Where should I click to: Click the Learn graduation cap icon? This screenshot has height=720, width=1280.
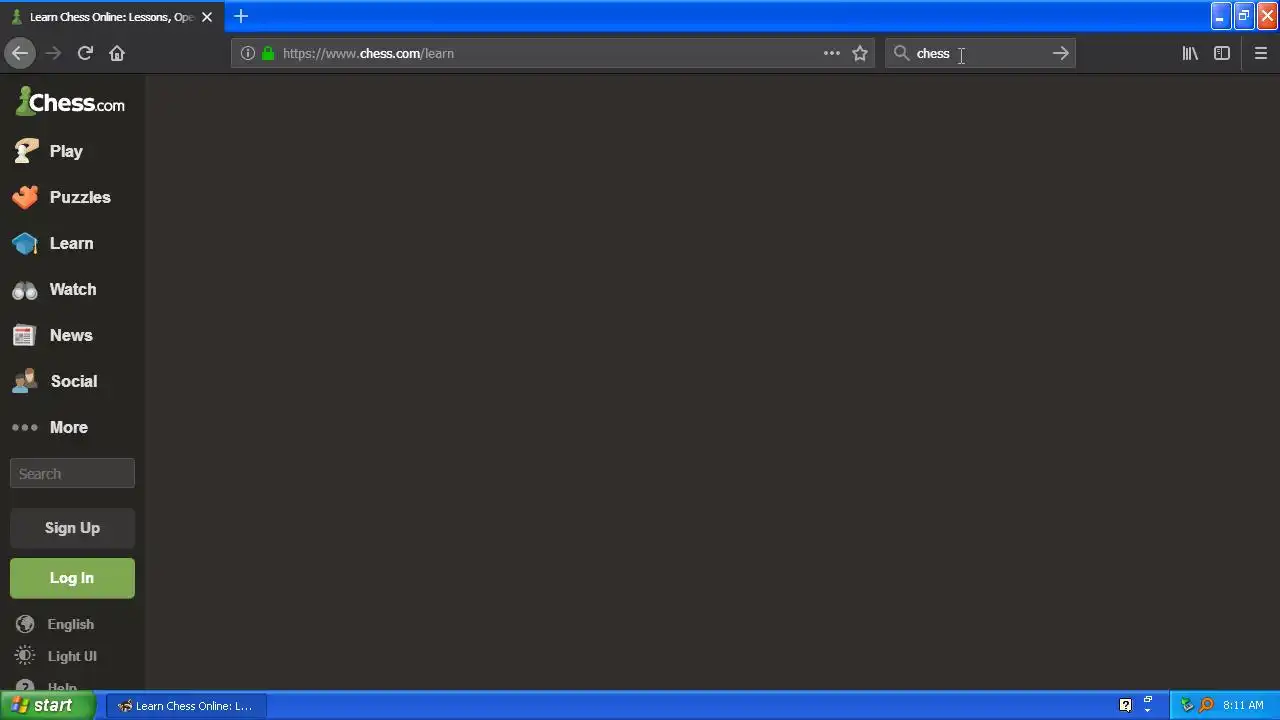[25, 244]
